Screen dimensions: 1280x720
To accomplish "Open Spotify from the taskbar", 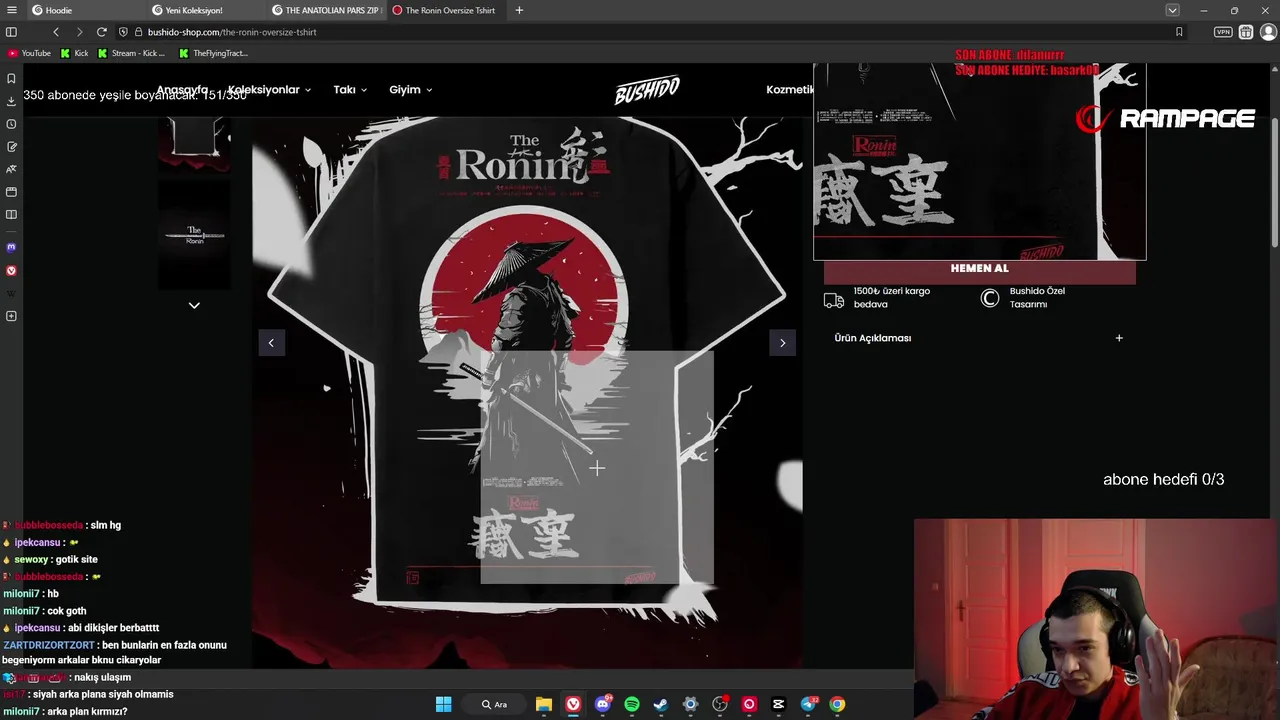I will pos(632,704).
